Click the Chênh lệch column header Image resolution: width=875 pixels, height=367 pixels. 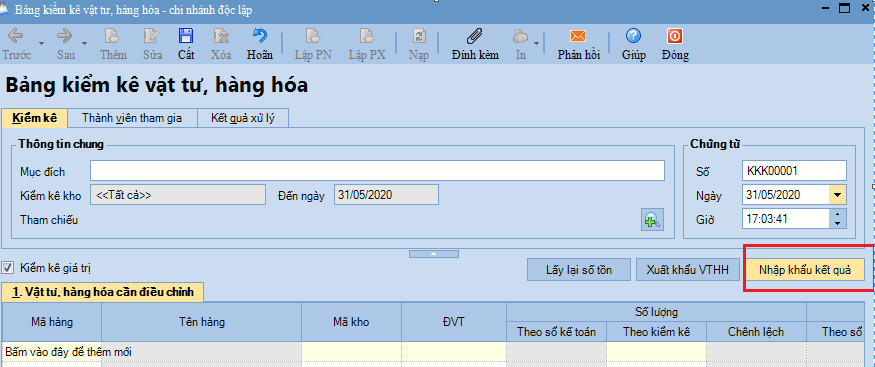click(x=756, y=332)
